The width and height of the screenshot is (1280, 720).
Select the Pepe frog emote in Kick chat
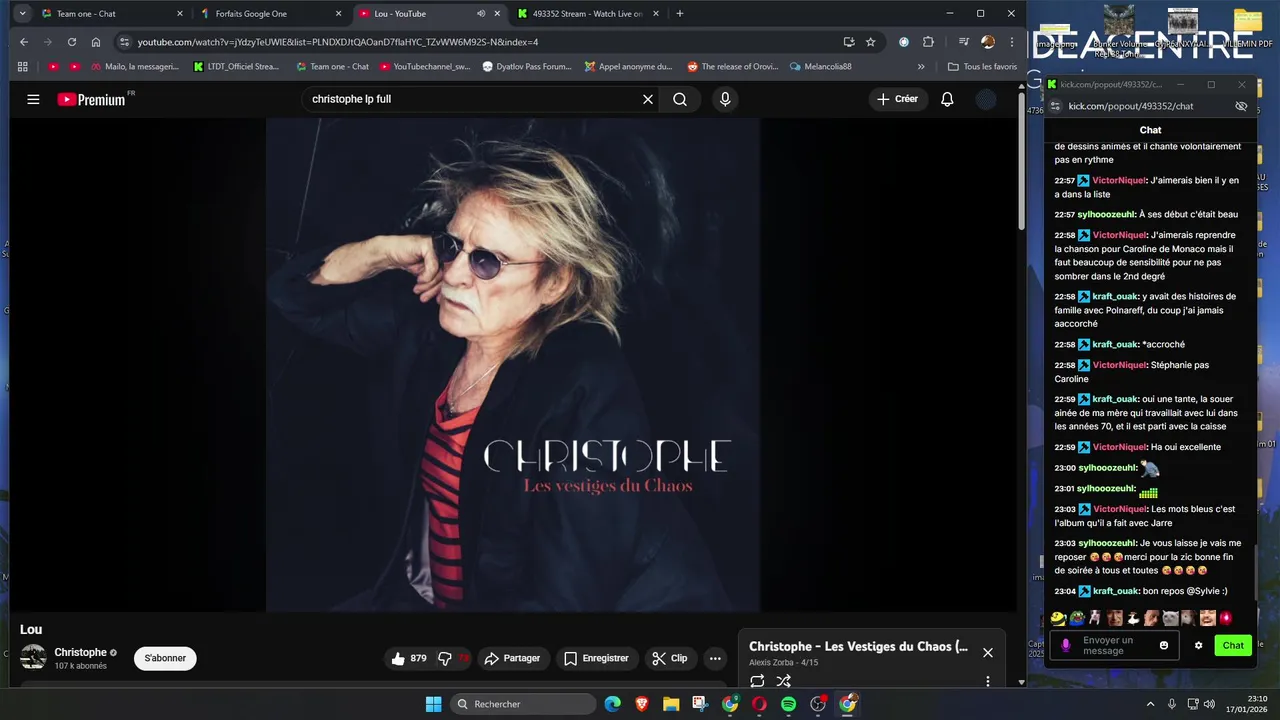click(1077, 618)
